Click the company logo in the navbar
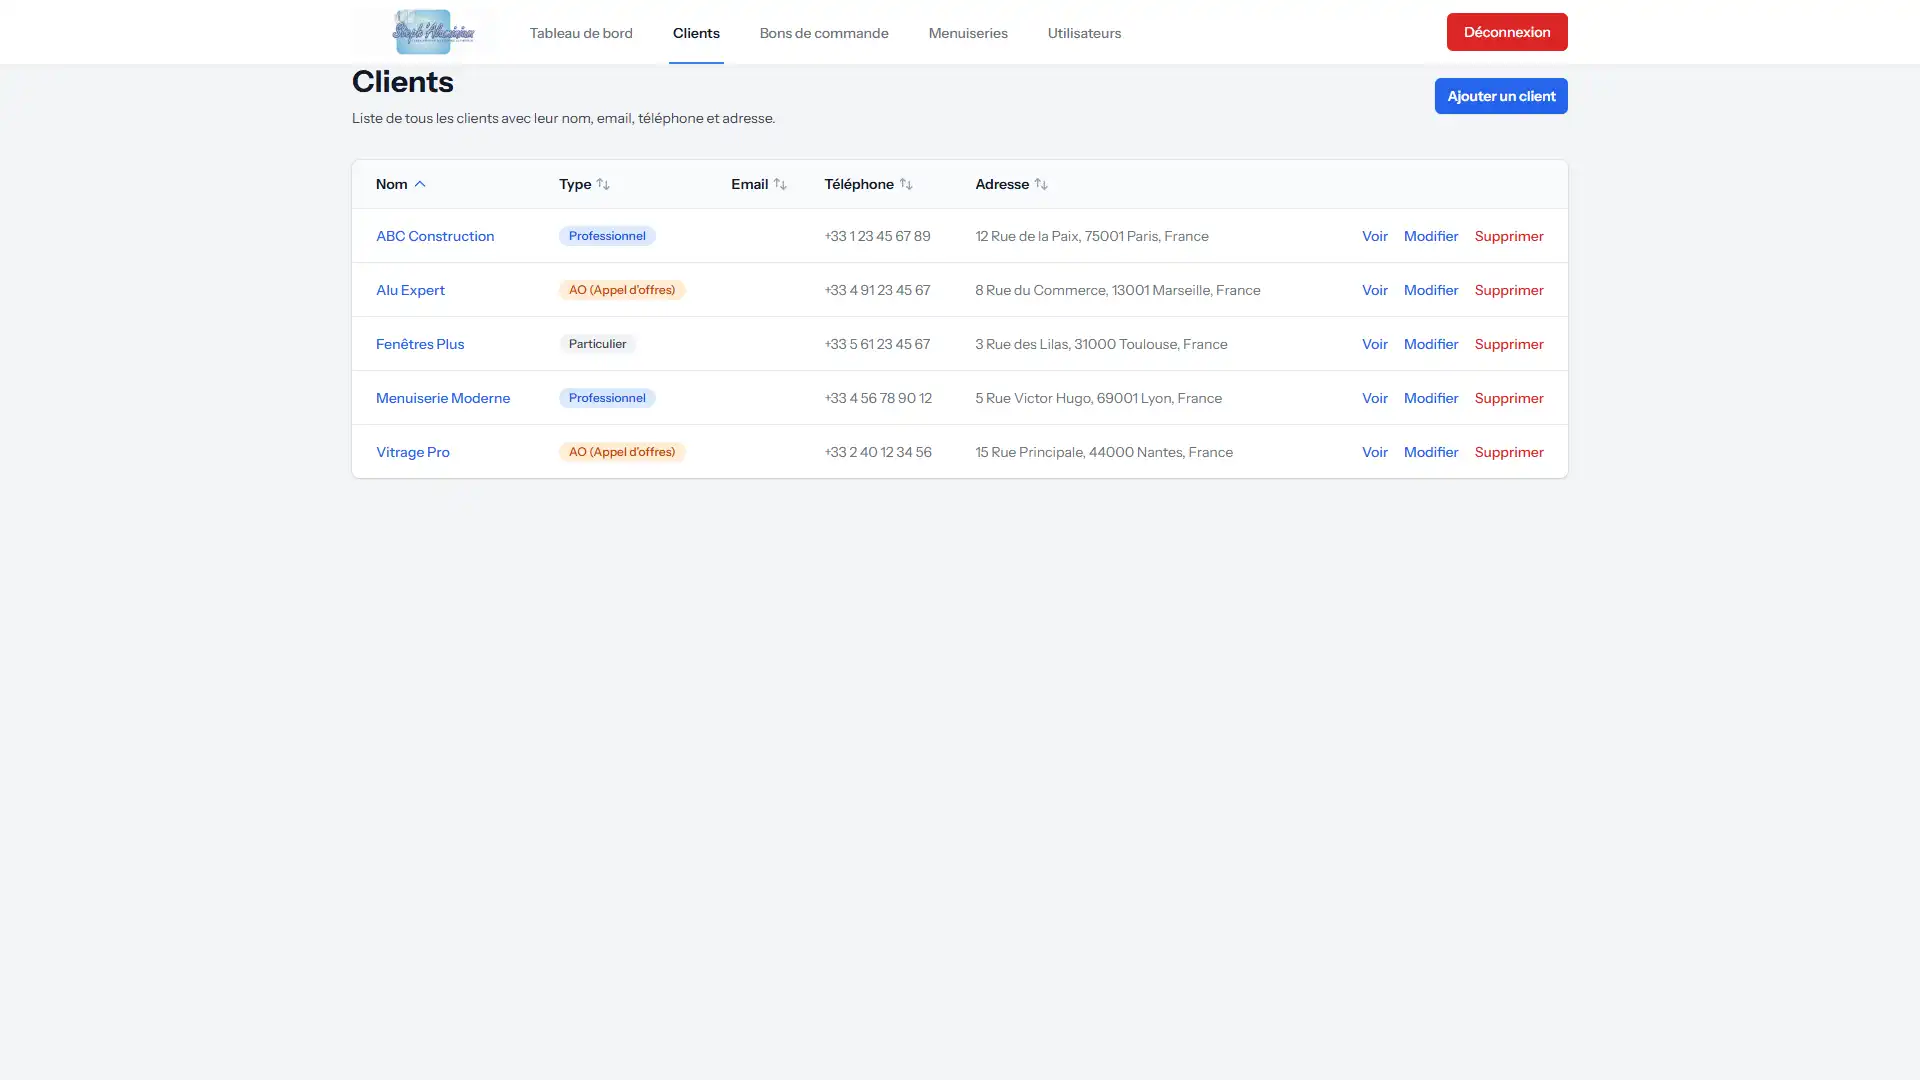1920x1080 pixels. coord(433,31)
